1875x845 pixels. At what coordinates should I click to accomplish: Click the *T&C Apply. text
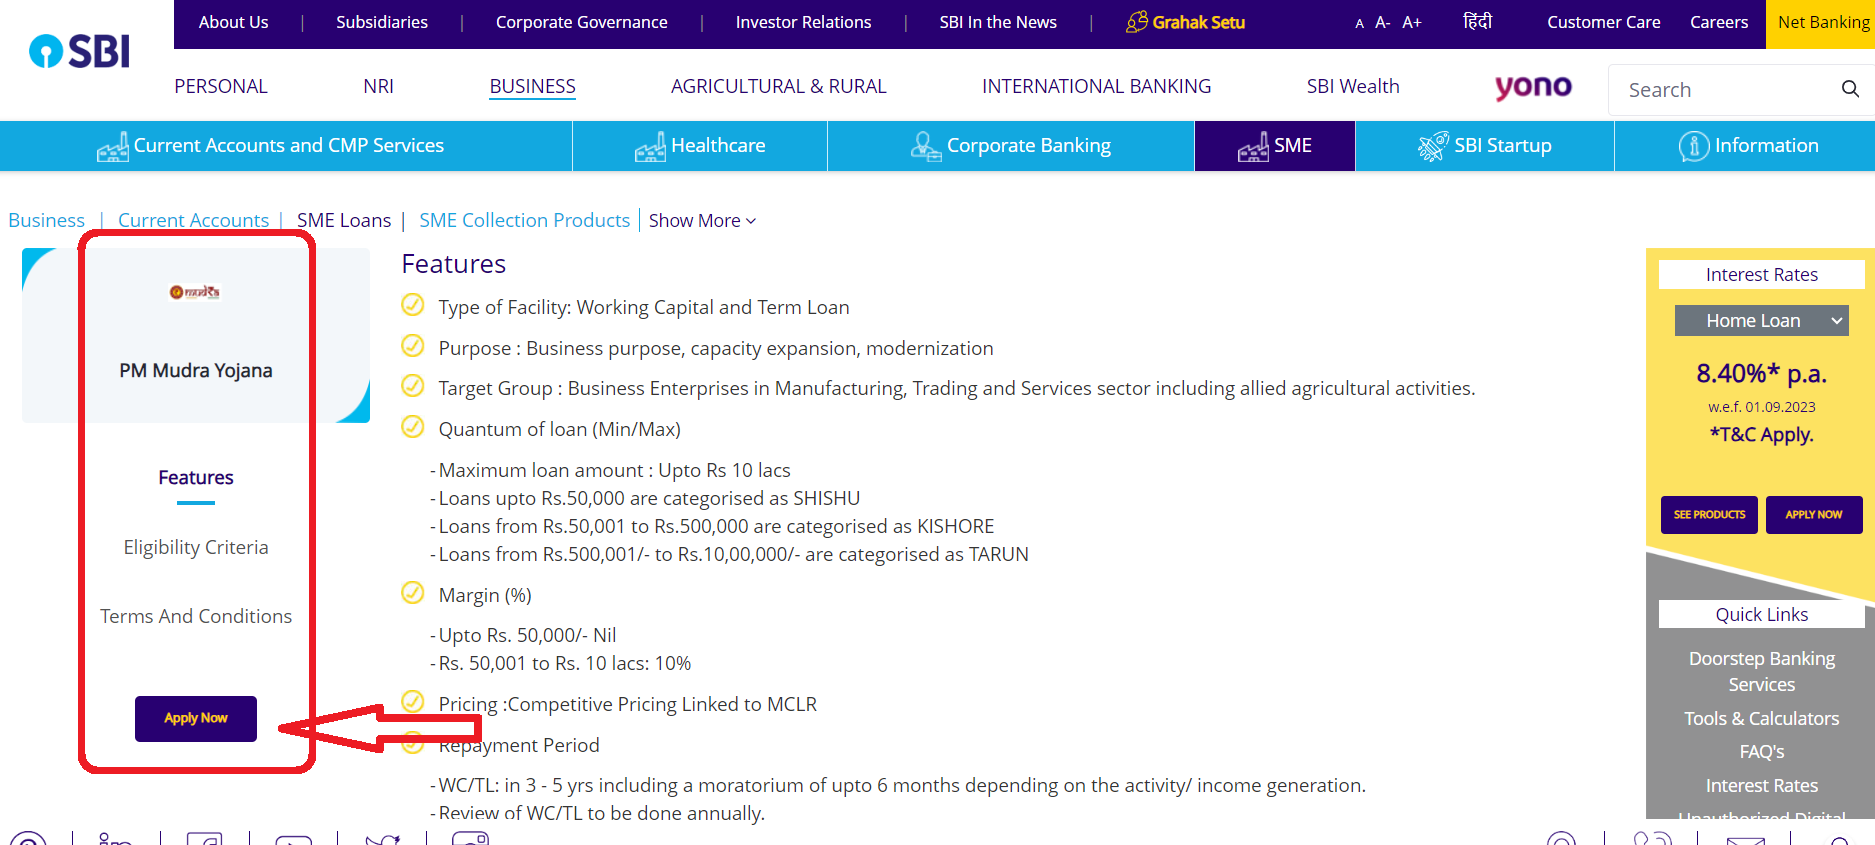1761,434
